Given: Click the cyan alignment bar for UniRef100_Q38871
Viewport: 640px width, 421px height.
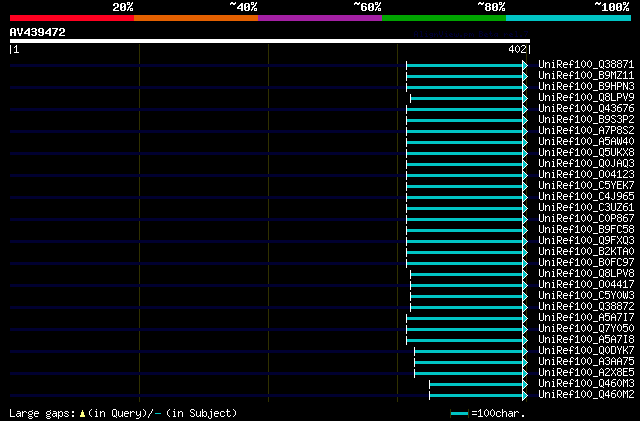Looking at the screenshot, I should (x=467, y=65).
